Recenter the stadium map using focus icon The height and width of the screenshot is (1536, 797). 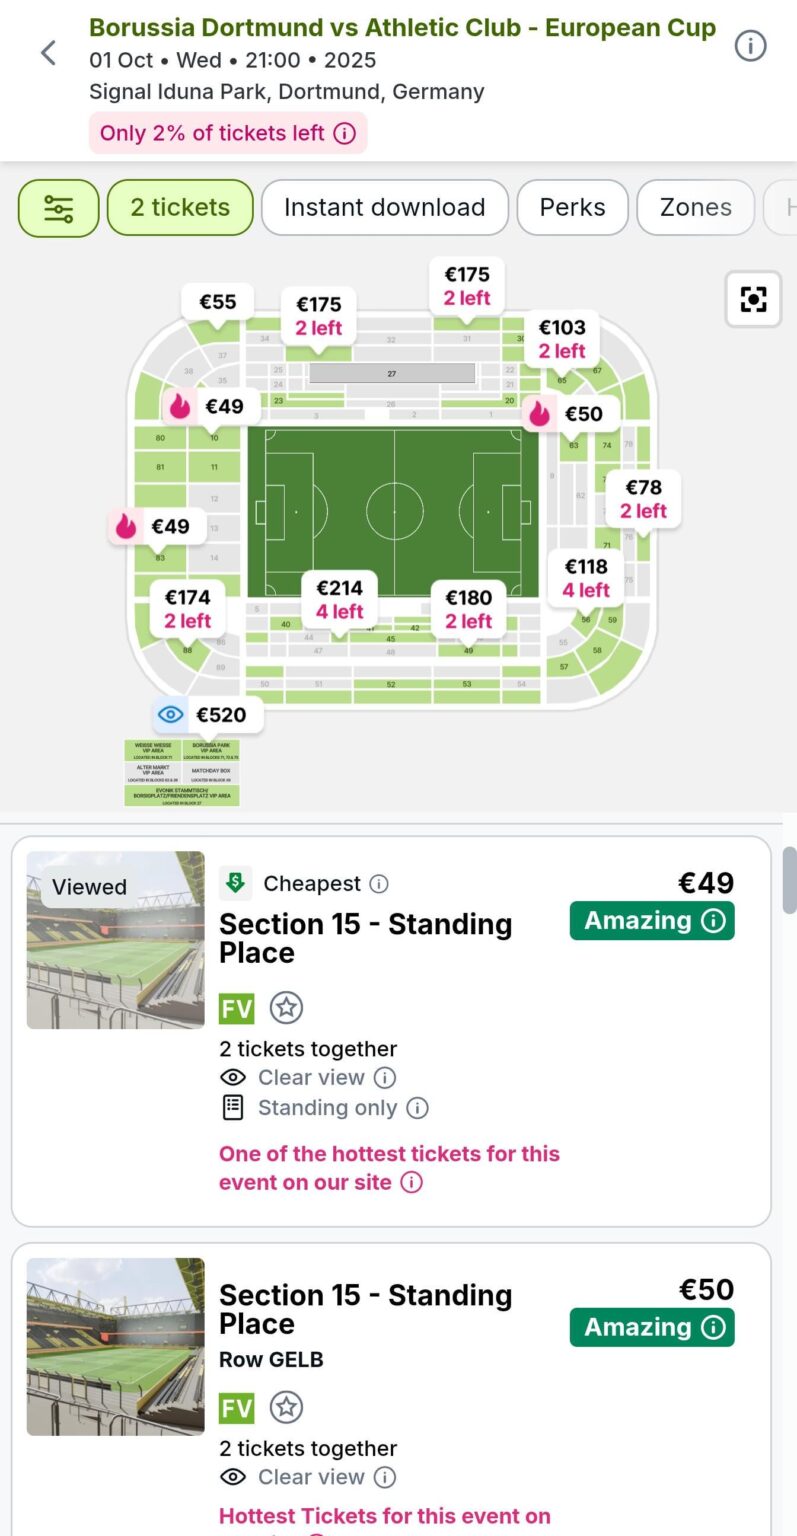tap(753, 299)
